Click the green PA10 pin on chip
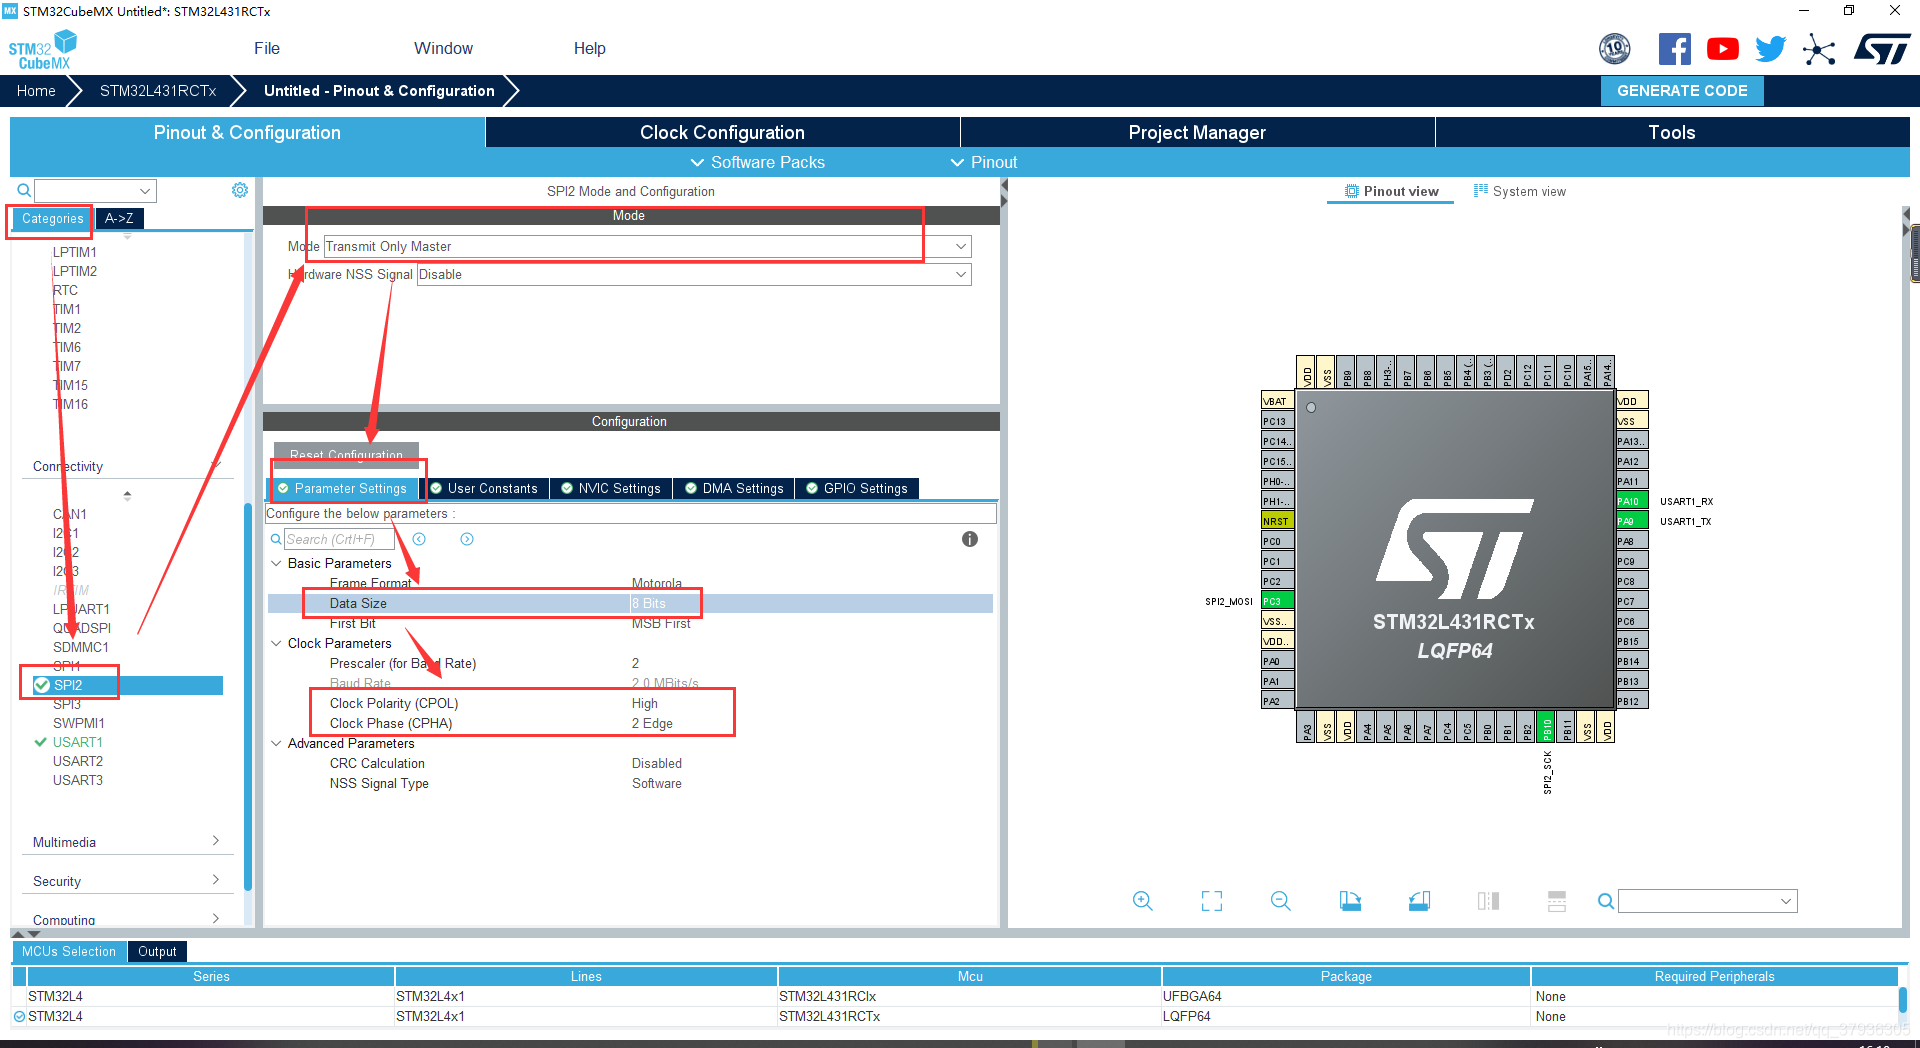 pyautogui.click(x=1632, y=501)
